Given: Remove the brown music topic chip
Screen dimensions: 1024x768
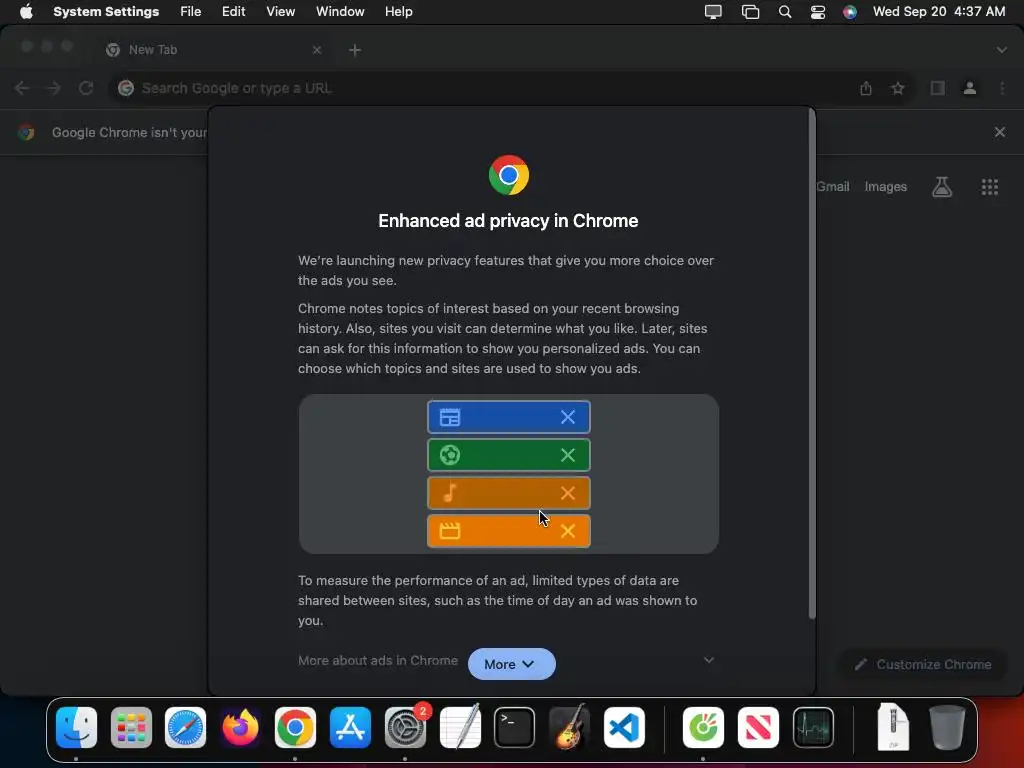Looking at the screenshot, I should point(568,493).
